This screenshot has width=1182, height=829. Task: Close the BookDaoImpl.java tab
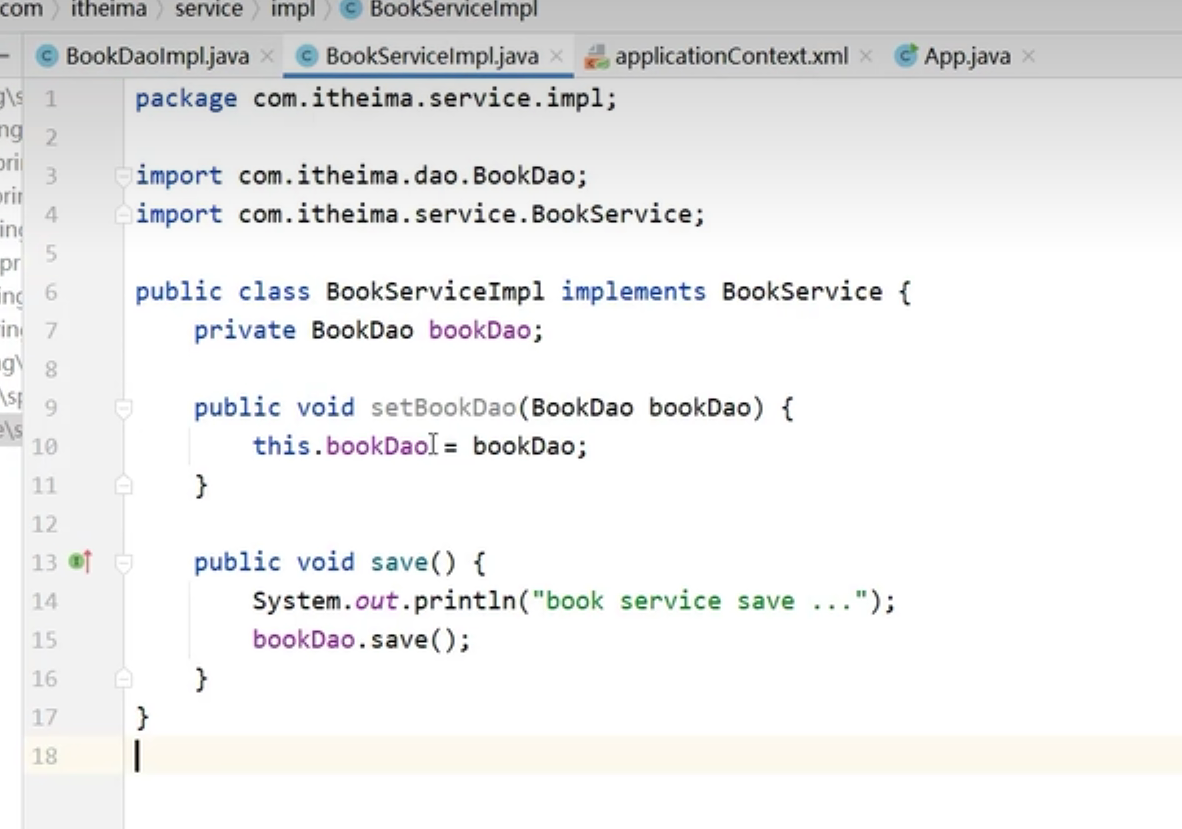coord(267,57)
